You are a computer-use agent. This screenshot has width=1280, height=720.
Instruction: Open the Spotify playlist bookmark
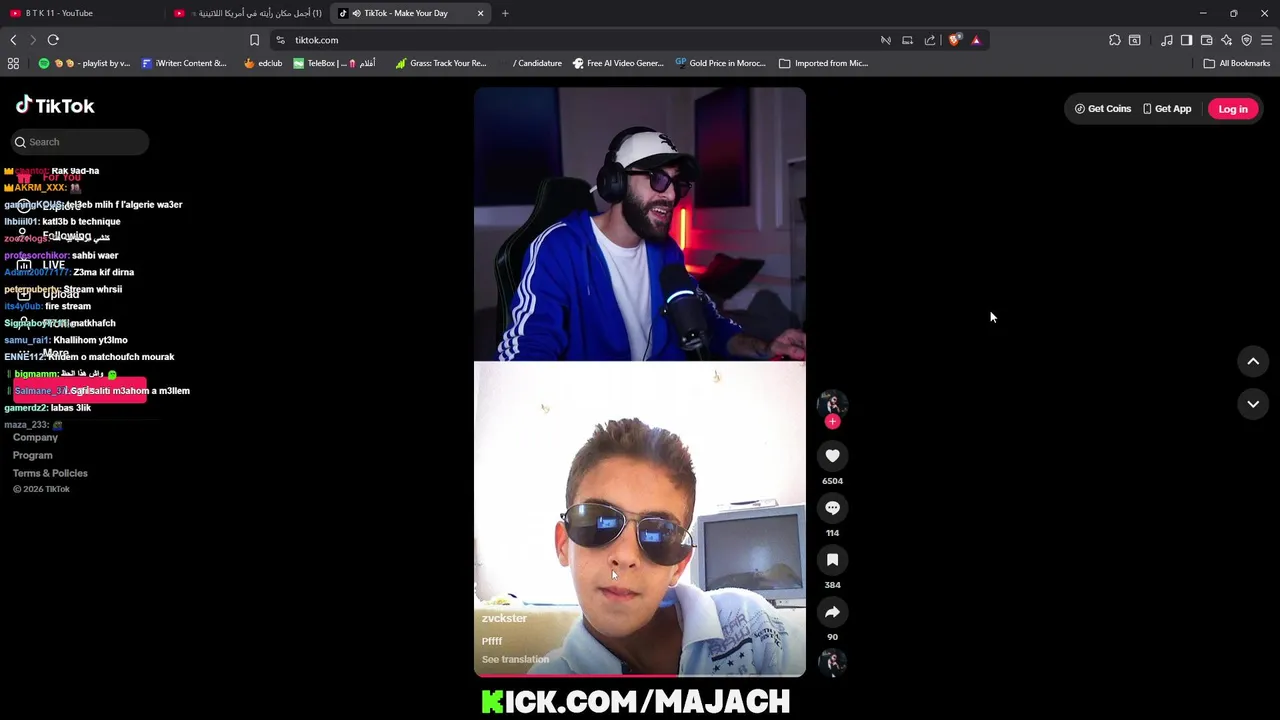tap(84, 63)
